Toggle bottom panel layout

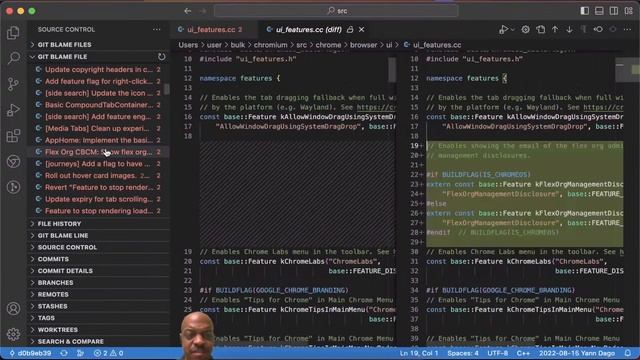[599, 11]
